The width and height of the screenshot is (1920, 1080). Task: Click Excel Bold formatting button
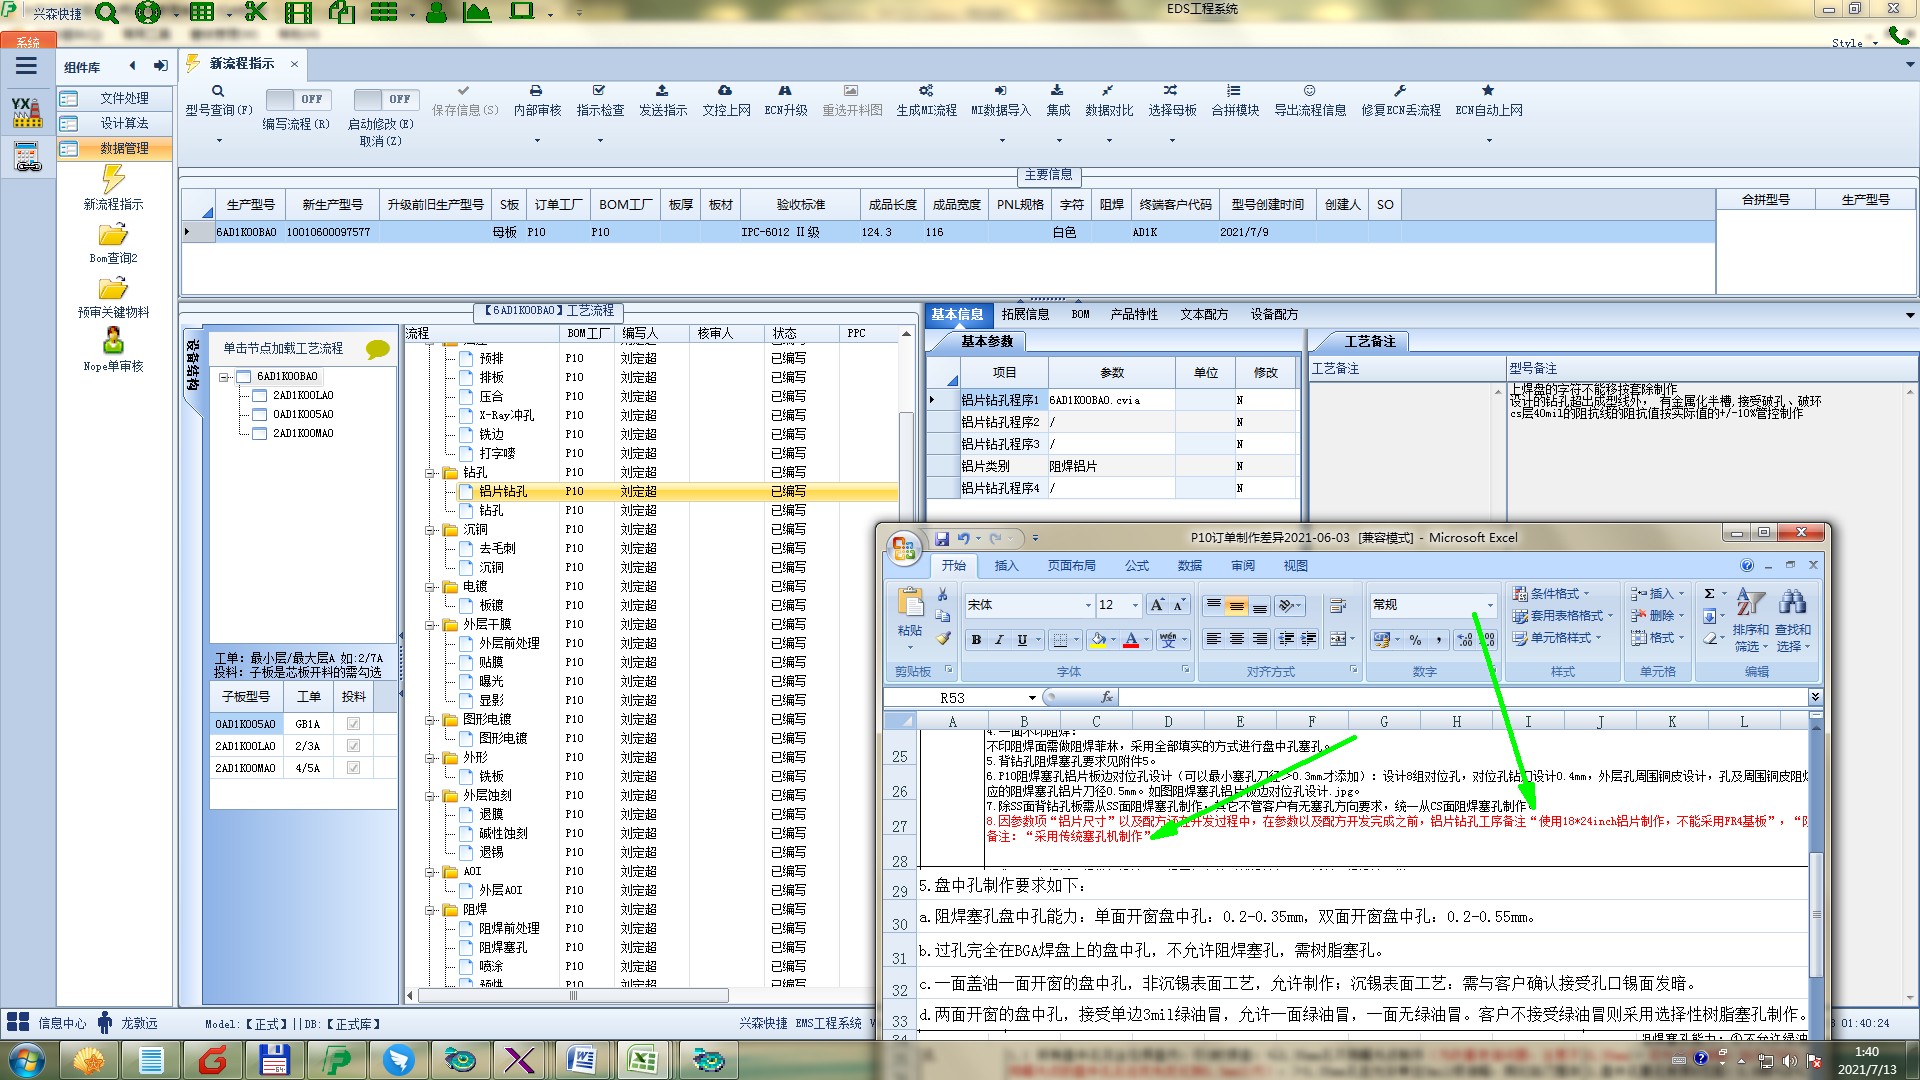(976, 640)
